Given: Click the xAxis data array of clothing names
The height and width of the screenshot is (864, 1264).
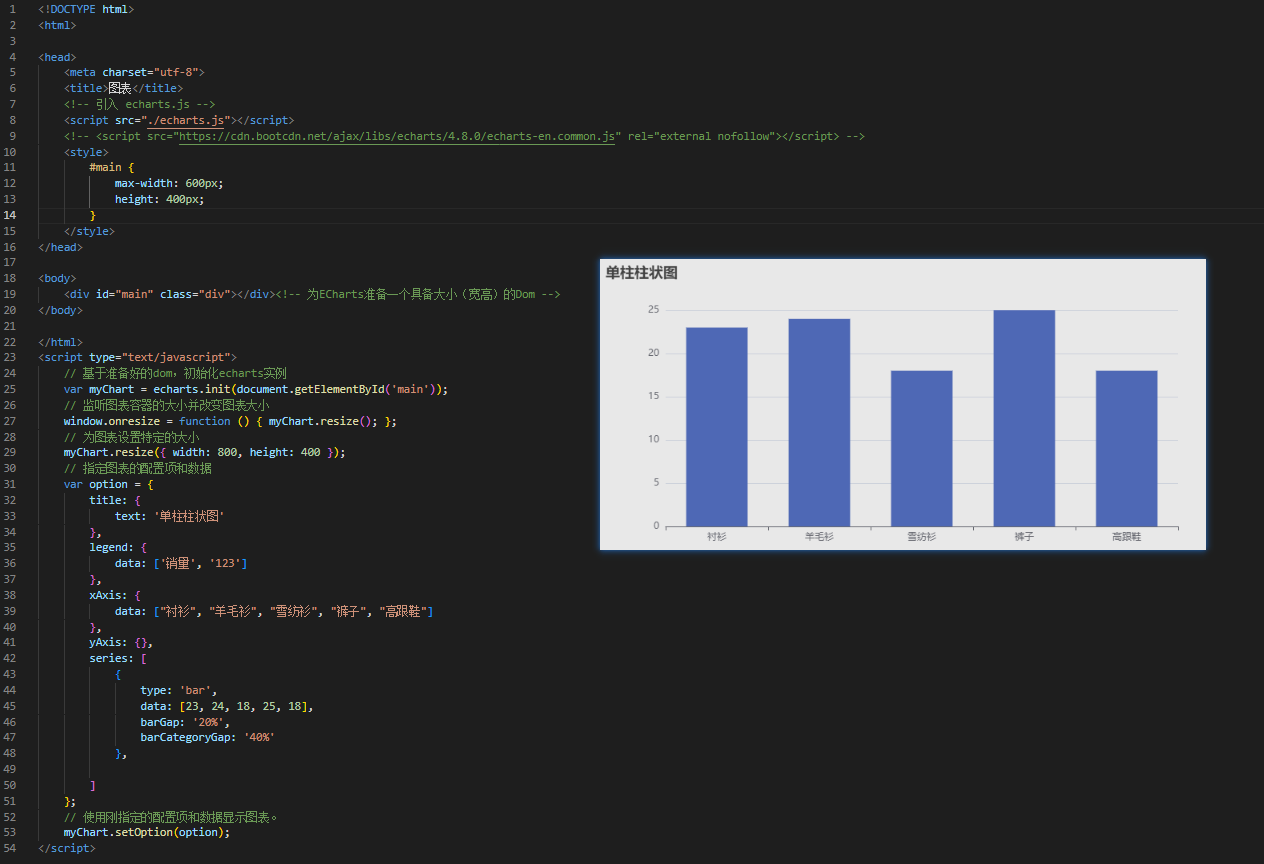Looking at the screenshot, I should (x=274, y=611).
